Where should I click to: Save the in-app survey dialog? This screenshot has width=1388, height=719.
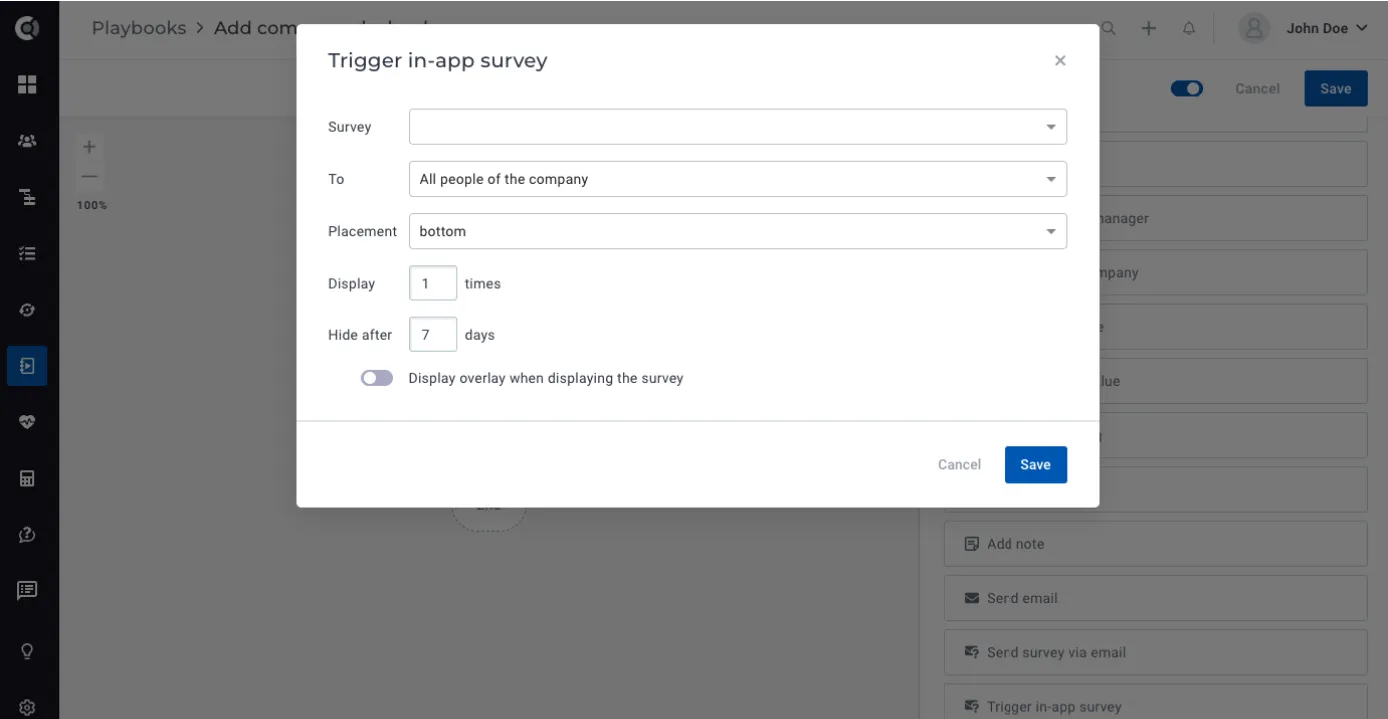[x=1036, y=464]
